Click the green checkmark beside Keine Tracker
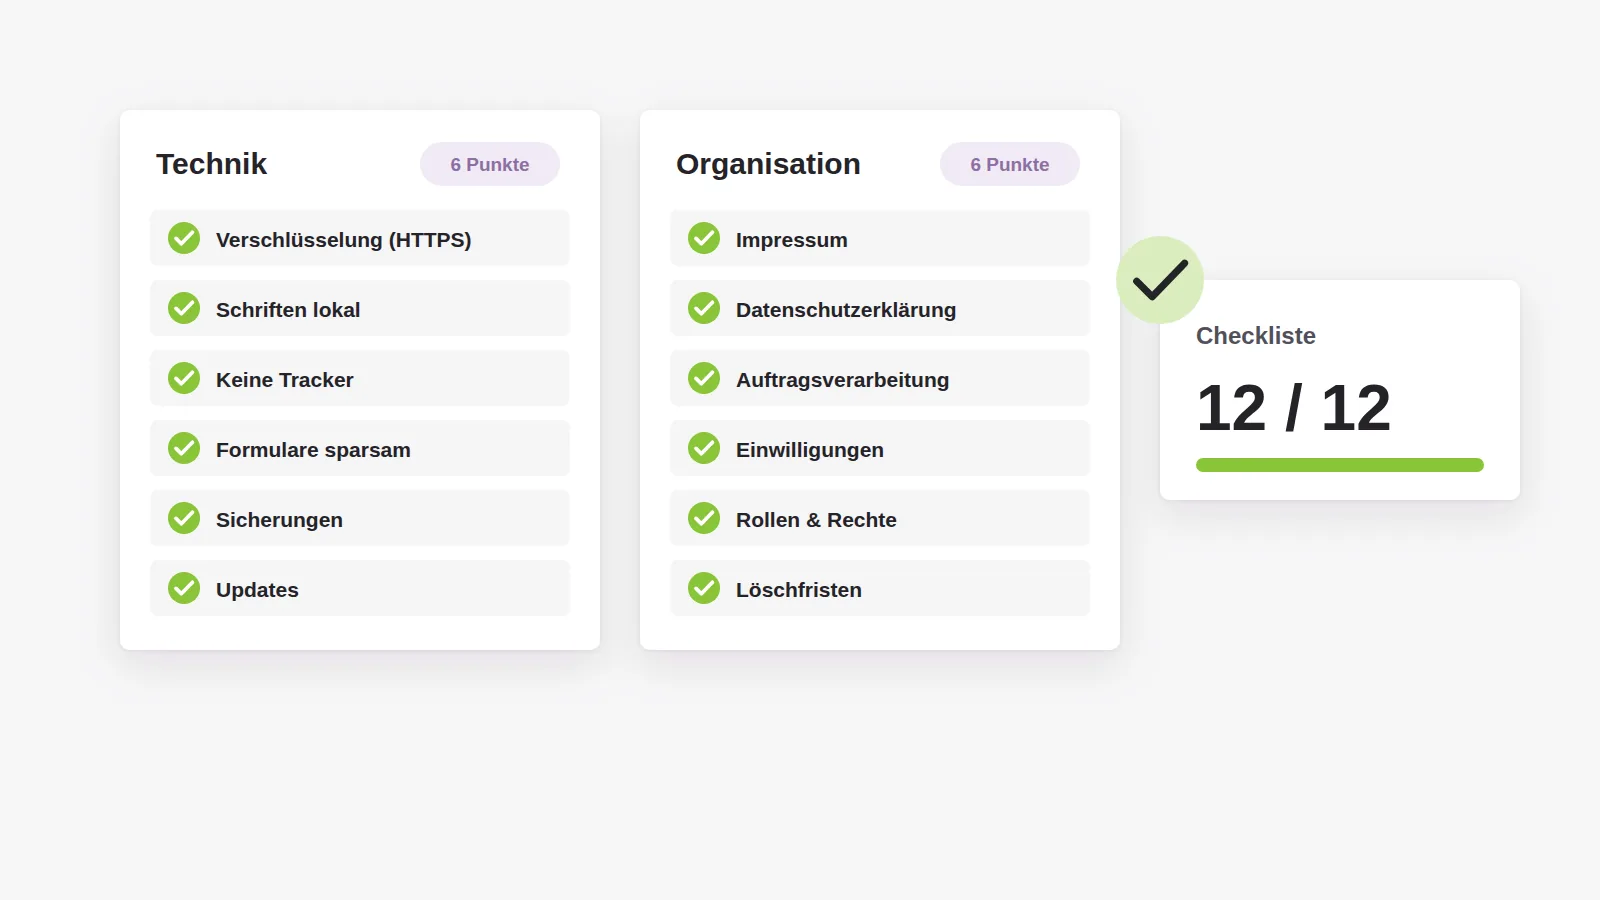Image resolution: width=1600 pixels, height=900 pixels. point(184,378)
